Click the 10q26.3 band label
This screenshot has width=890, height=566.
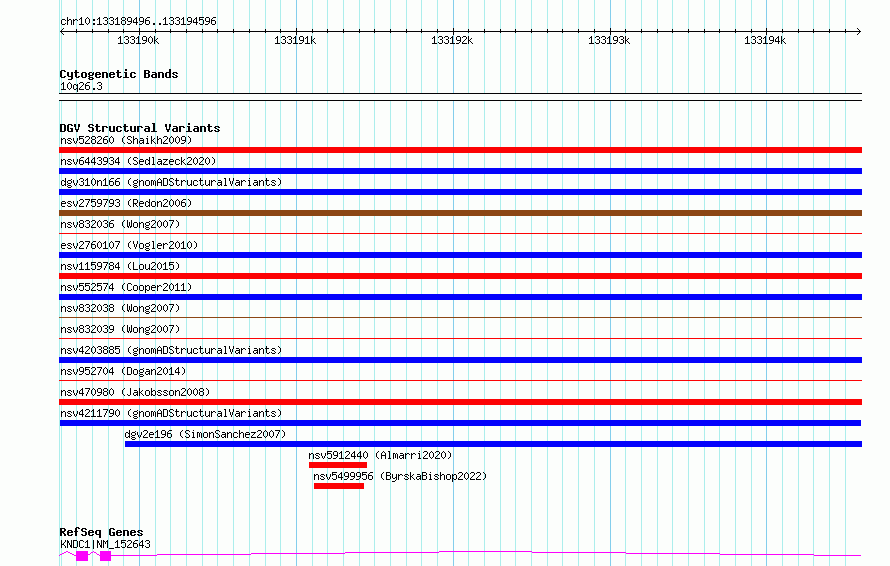81,86
